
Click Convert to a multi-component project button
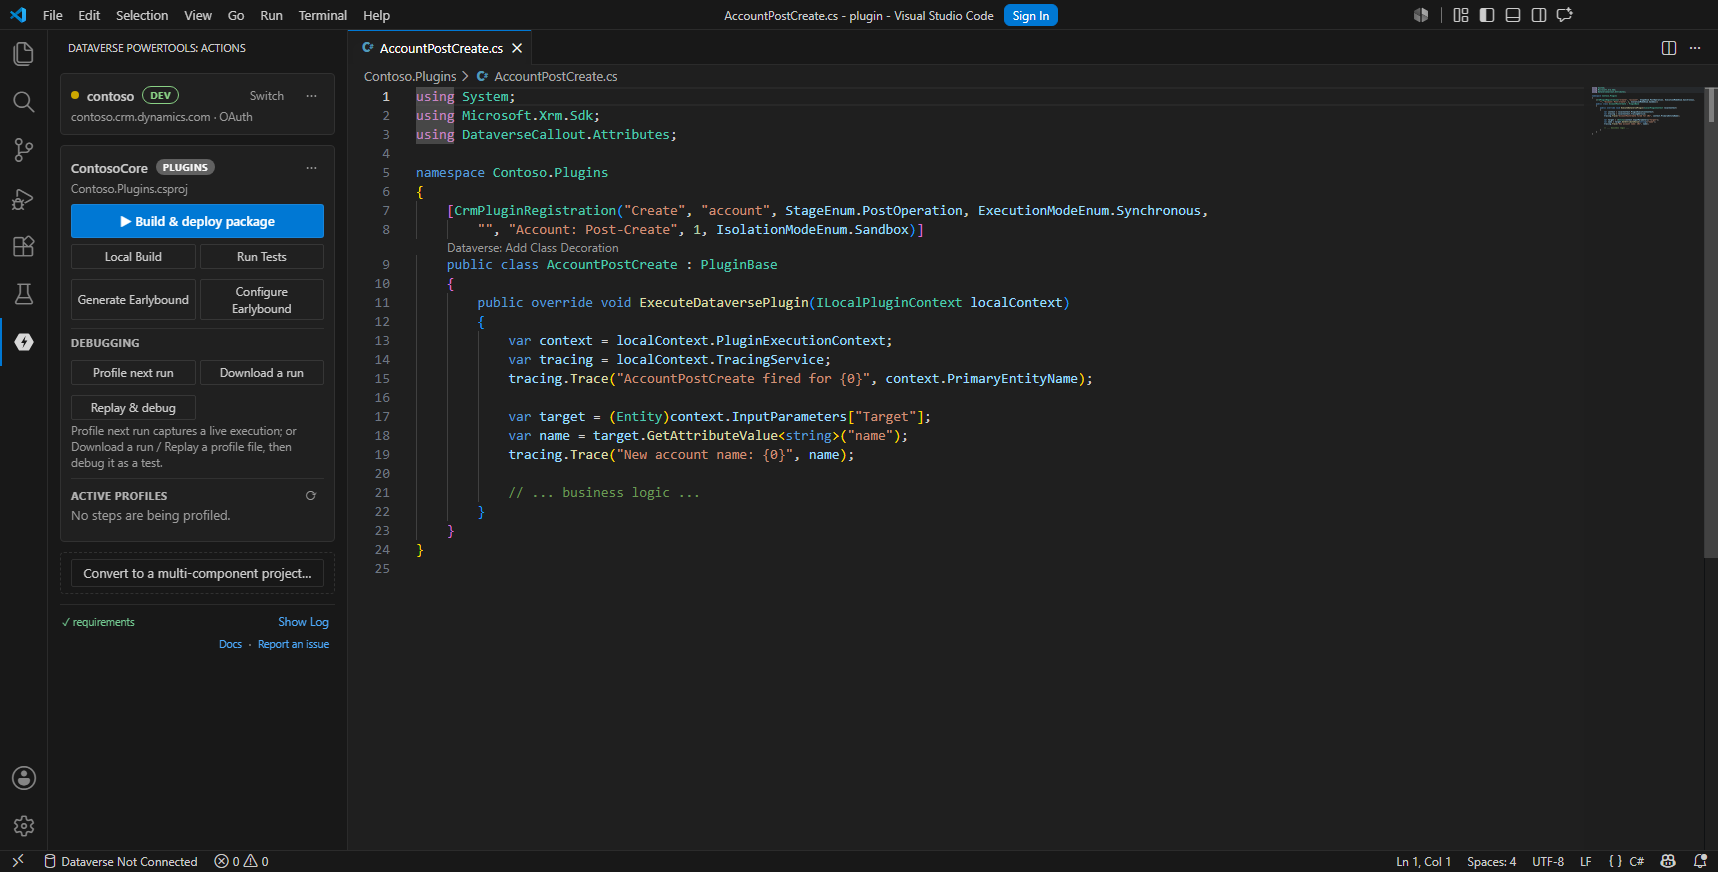[197, 574]
